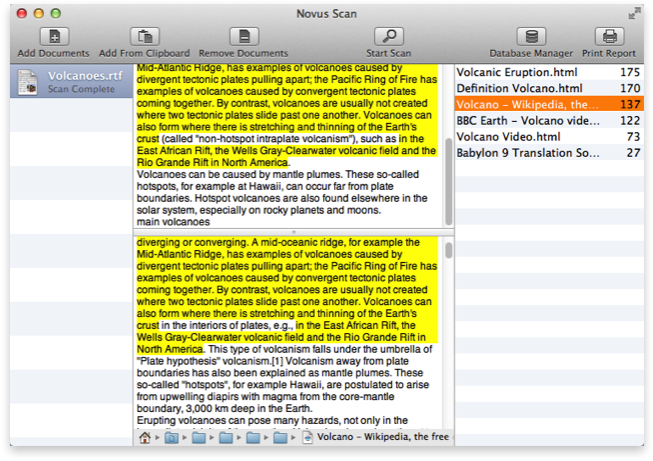653x461 pixels.
Task: Click the Remove Documents toolbar icon
Action: (x=244, y=37)
